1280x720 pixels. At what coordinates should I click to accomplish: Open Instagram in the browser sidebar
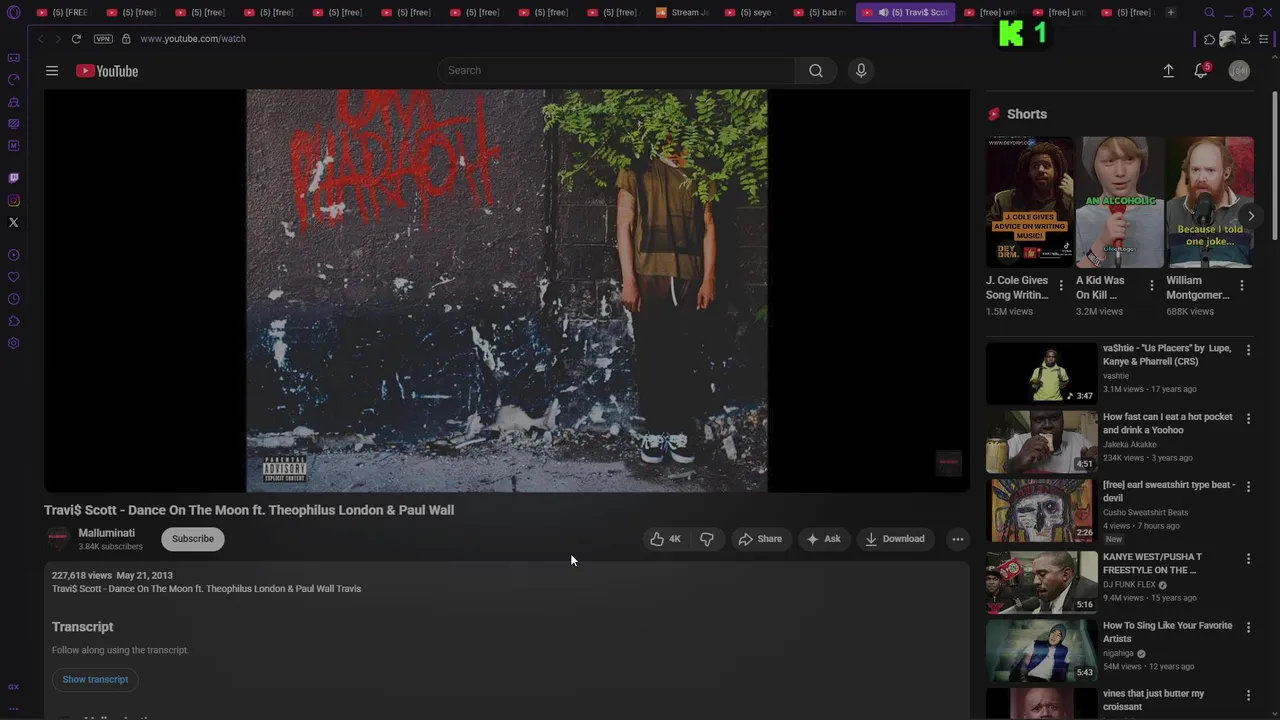click(x=13, y=200)
